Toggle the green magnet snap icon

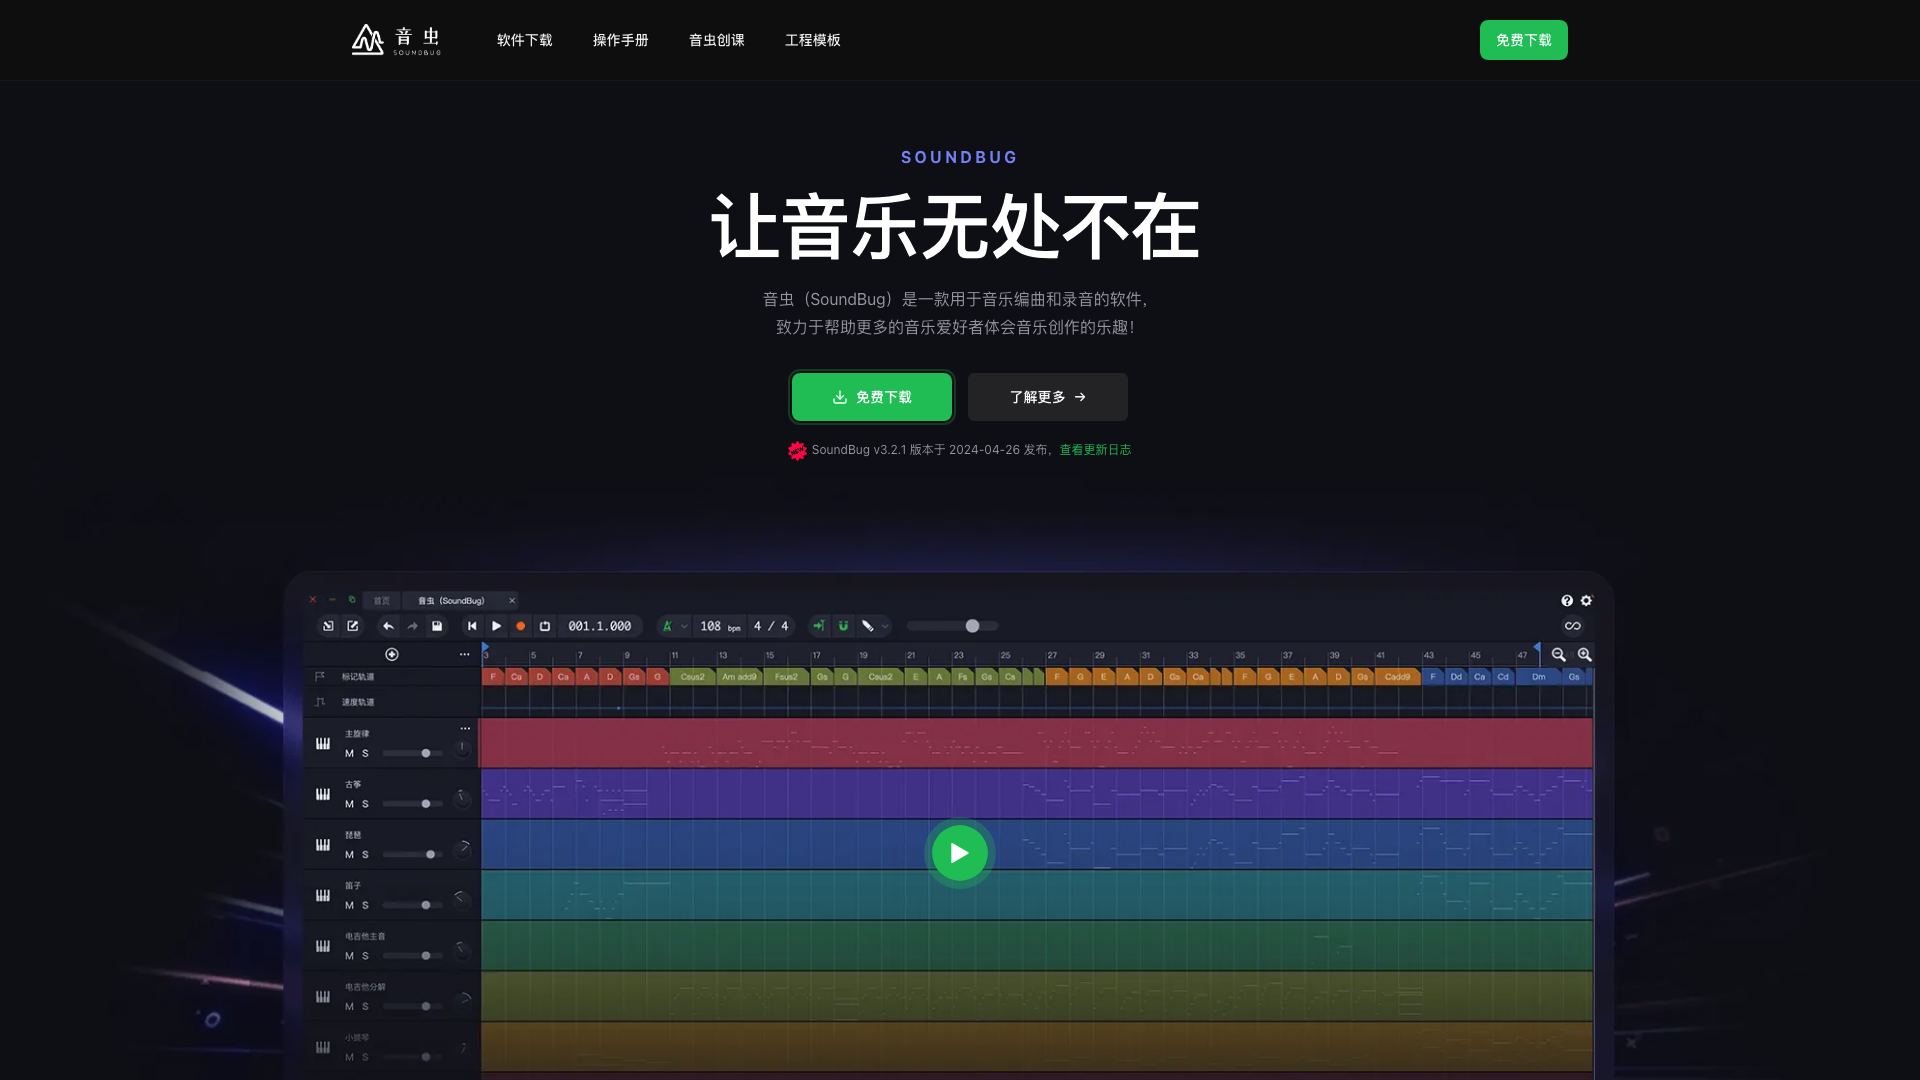(x=843, y=626)
